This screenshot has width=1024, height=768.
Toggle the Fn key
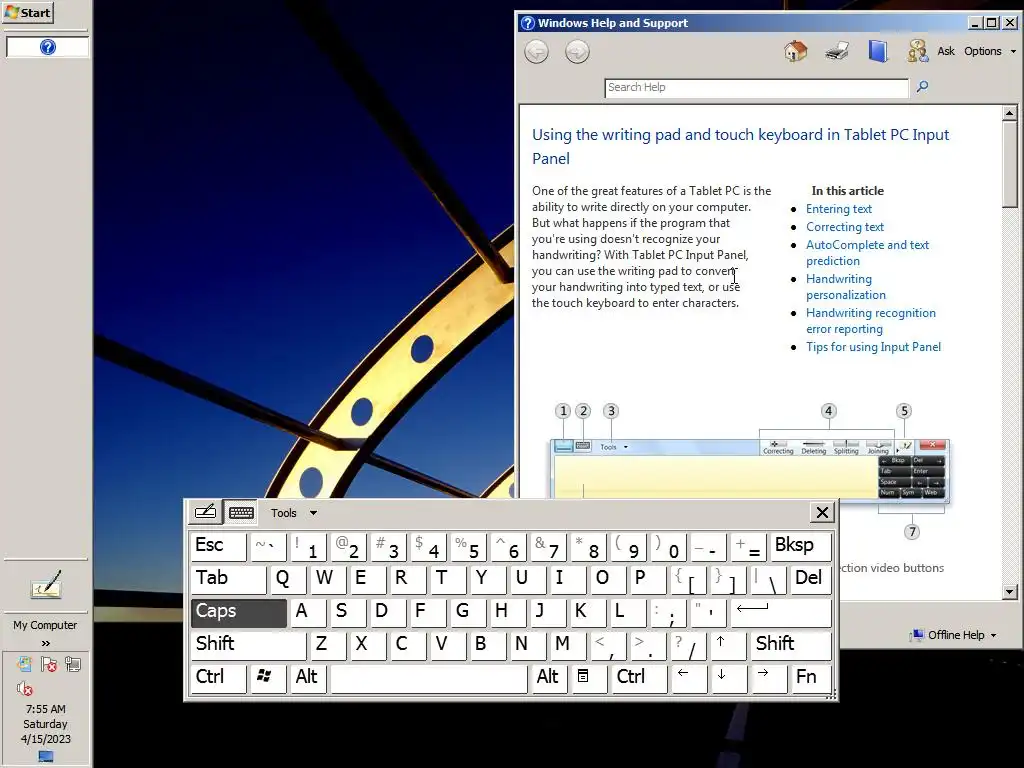pyautogui.click(x=810, y=677)
